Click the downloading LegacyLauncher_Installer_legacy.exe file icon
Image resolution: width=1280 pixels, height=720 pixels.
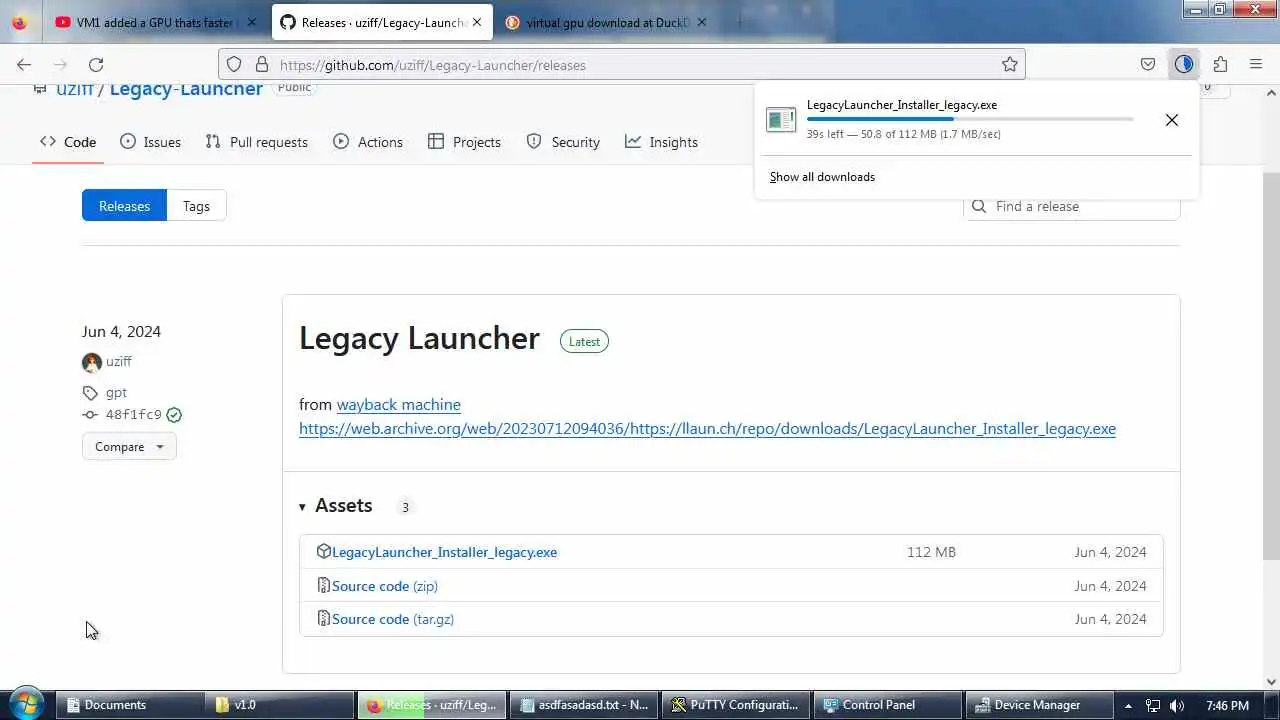pos(781,120)
